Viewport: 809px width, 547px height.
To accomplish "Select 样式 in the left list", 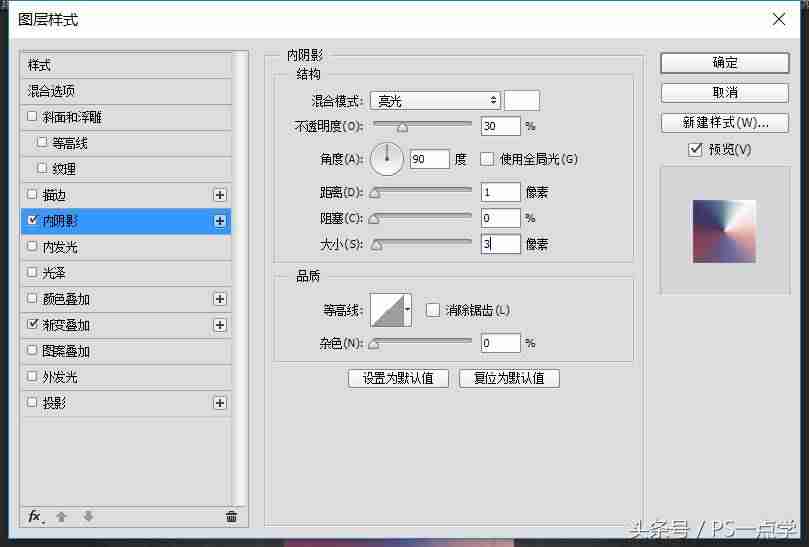I will [126, 65].
